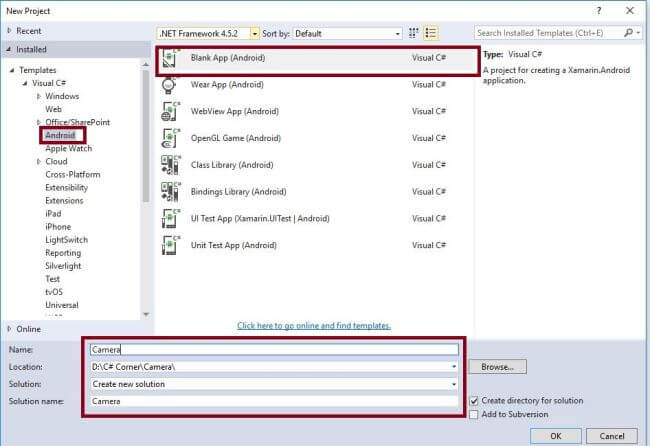Select the Apple Watch category
This screenshot has width=650, height=446.
[x=69, y=148]
